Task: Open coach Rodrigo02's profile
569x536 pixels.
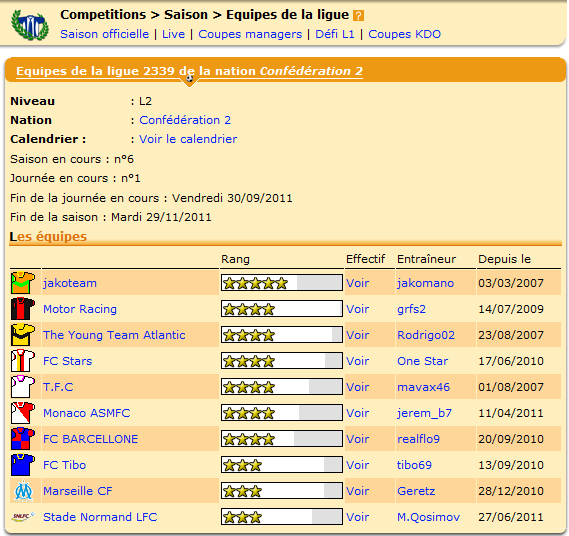Action: click(x=426, y=335)
